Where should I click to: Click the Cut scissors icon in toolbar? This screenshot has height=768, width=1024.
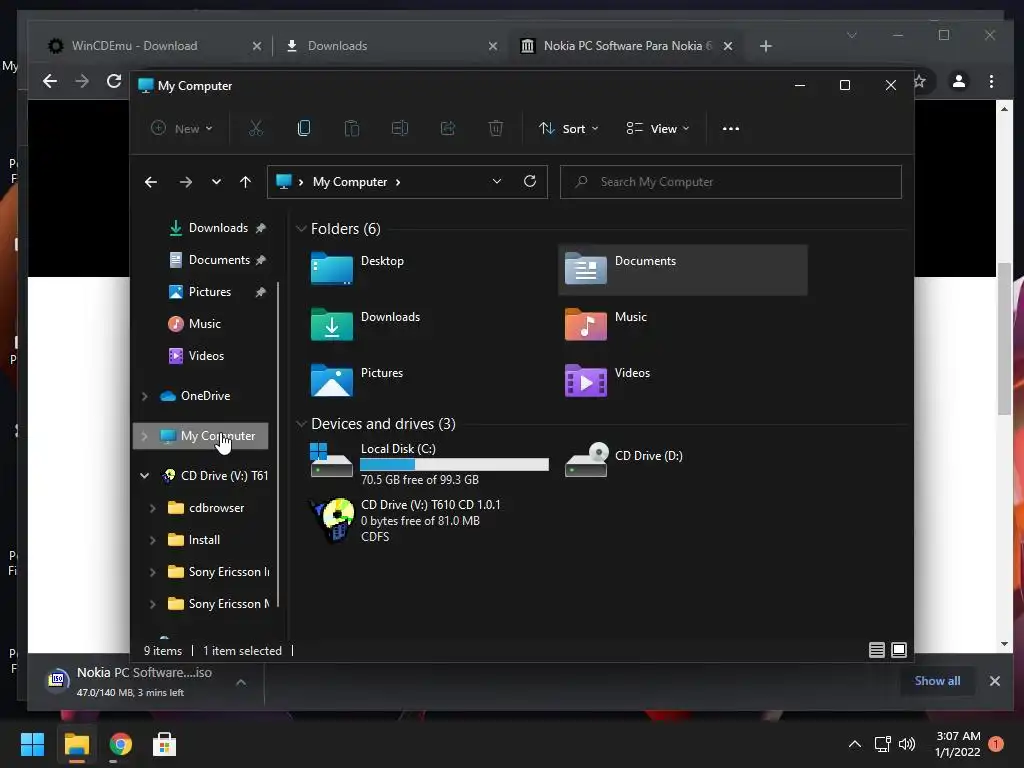255,129
